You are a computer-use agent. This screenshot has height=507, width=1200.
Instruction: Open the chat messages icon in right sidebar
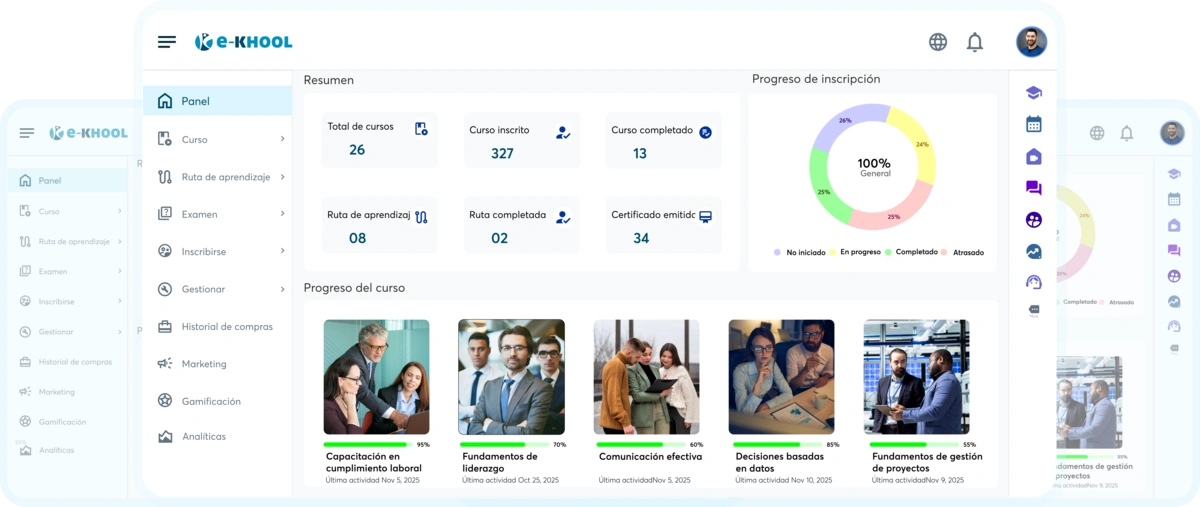click(x=1034, y=187)
